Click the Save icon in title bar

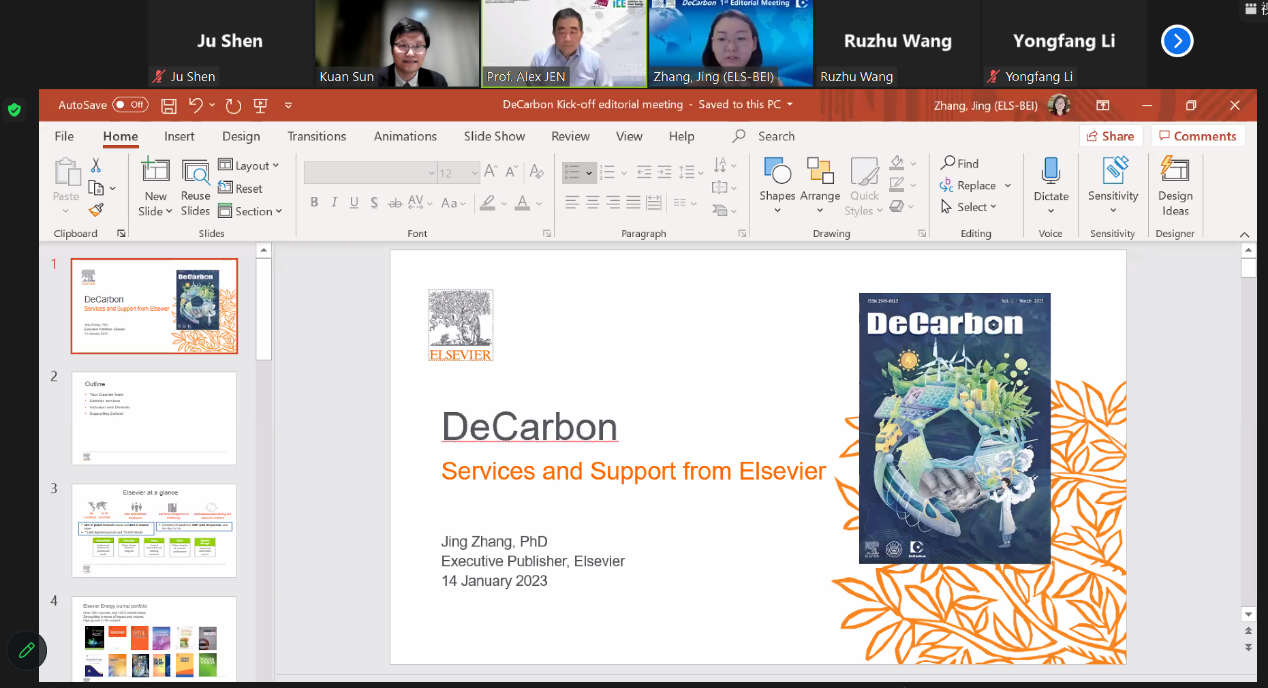click(169, 105)
